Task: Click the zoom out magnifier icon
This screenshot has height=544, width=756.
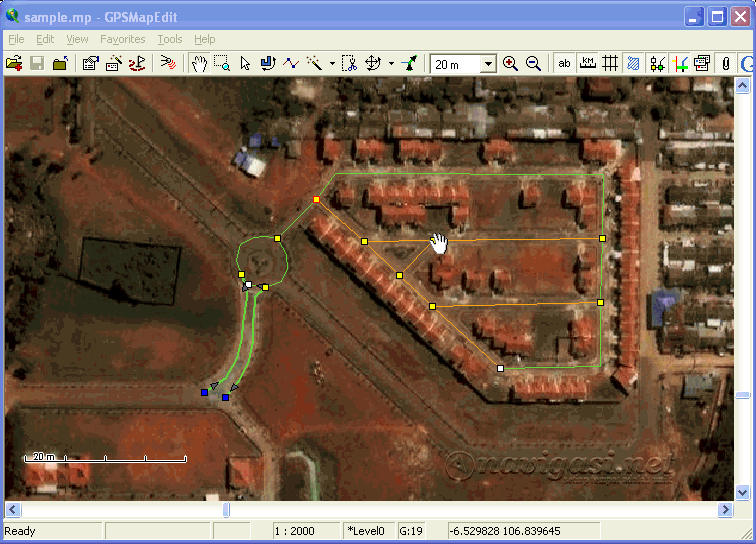Action: [533, 63]
